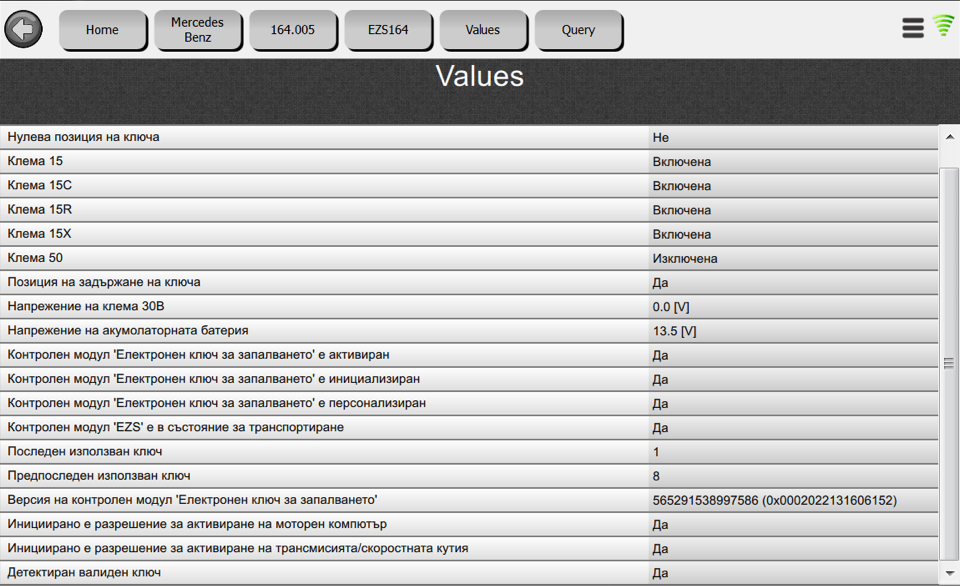Click the row ending 'скоростната кутия'

[x=468, y=549]
